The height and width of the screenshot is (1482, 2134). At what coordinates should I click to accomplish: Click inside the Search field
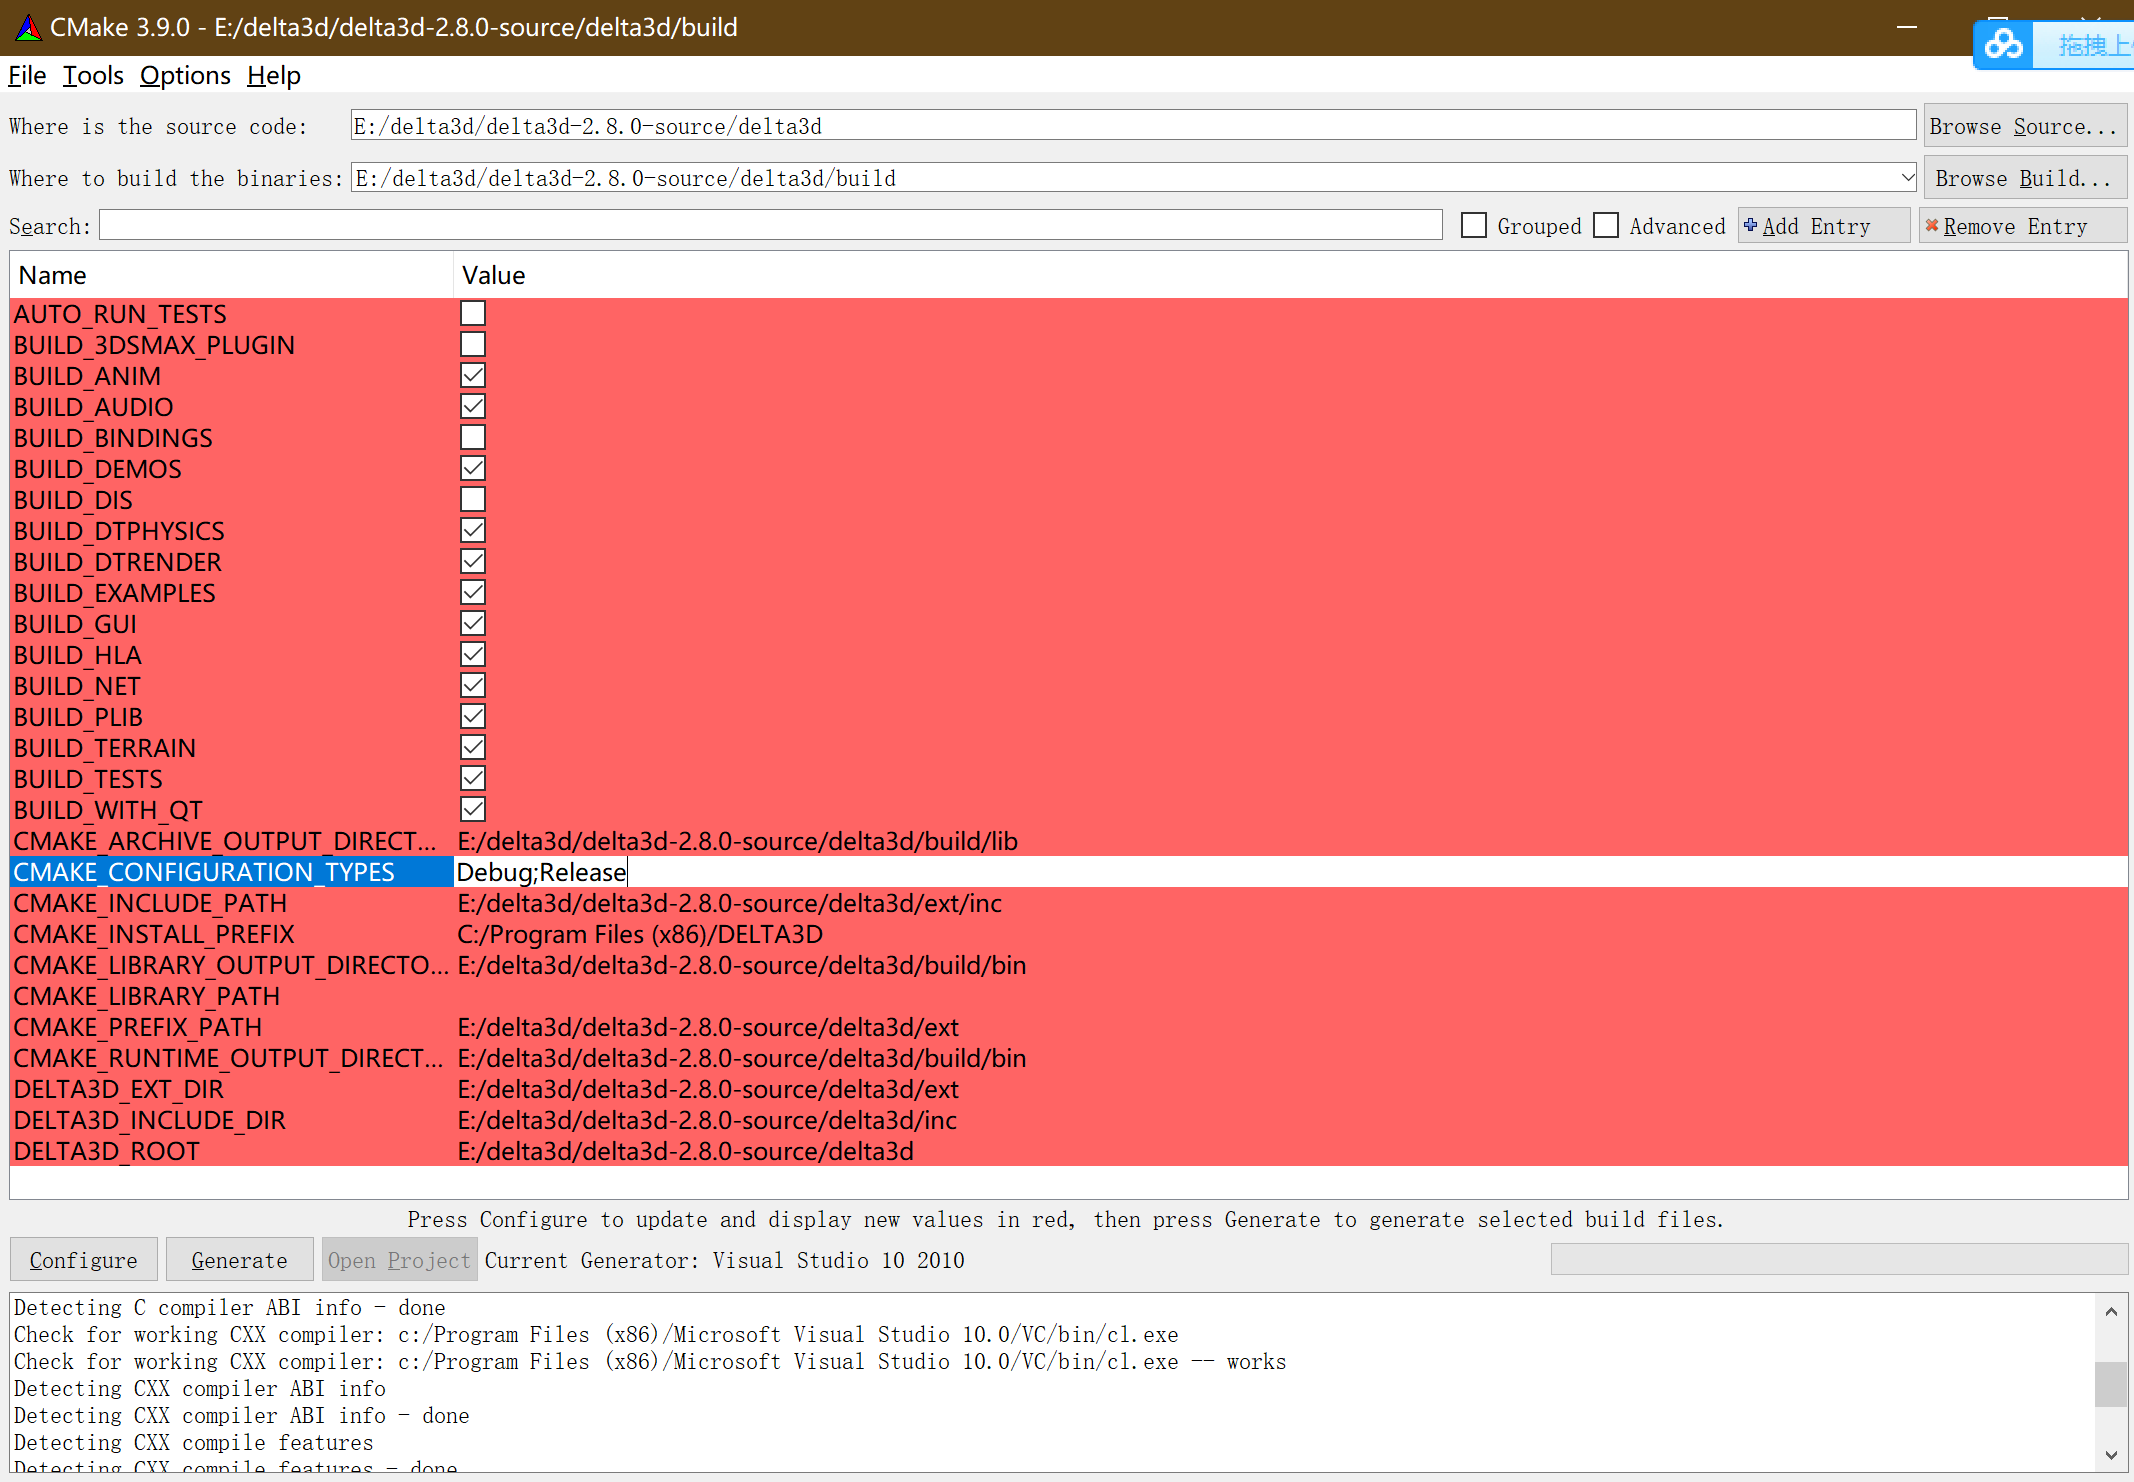tap(770, 225)
